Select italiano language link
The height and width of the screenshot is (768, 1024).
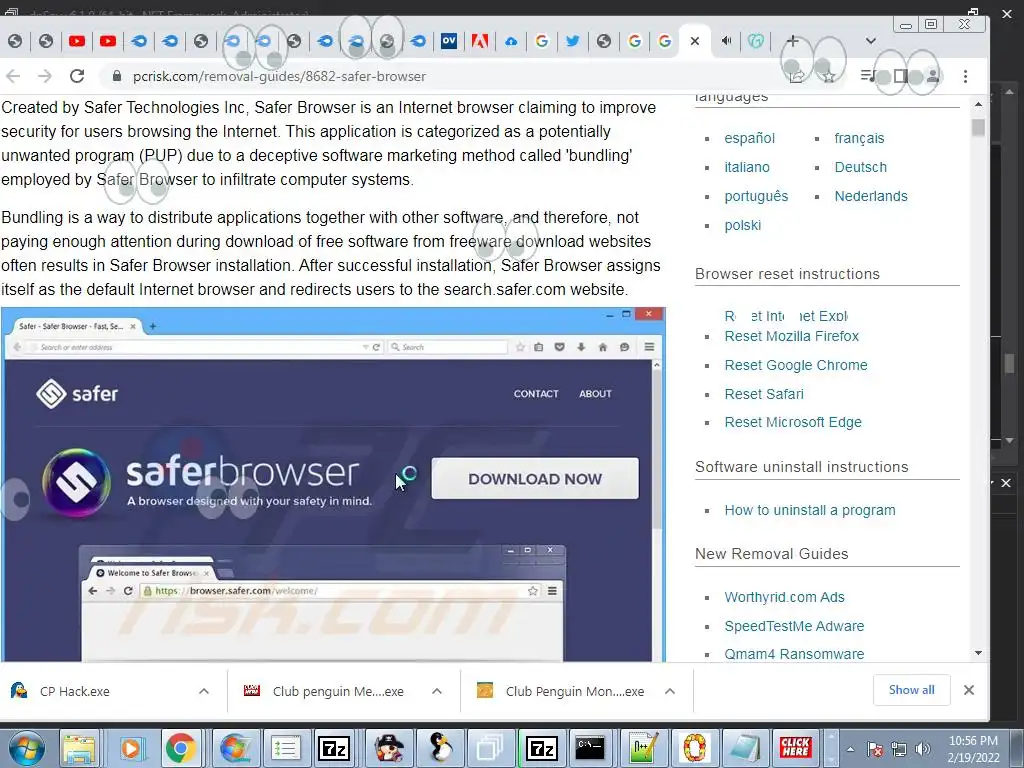tap(746, 167)
